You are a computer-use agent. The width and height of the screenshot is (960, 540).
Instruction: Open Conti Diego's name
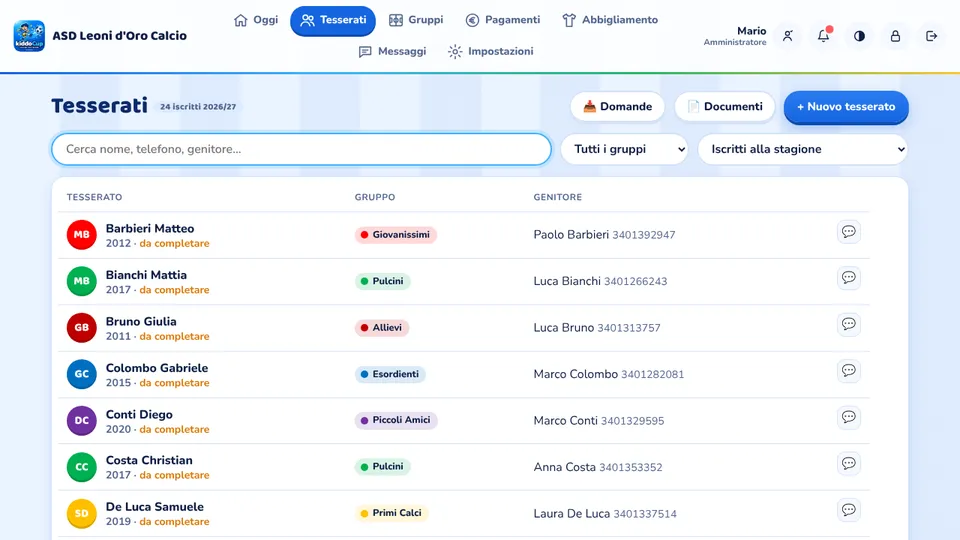tap(139, 414)
